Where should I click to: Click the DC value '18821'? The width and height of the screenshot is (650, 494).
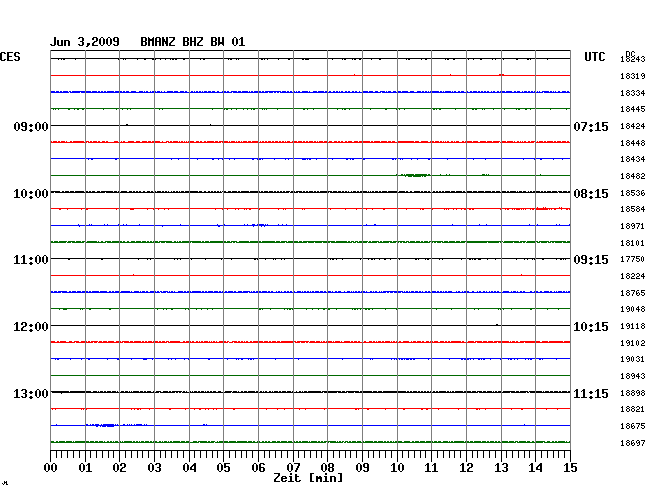(633, 409)
